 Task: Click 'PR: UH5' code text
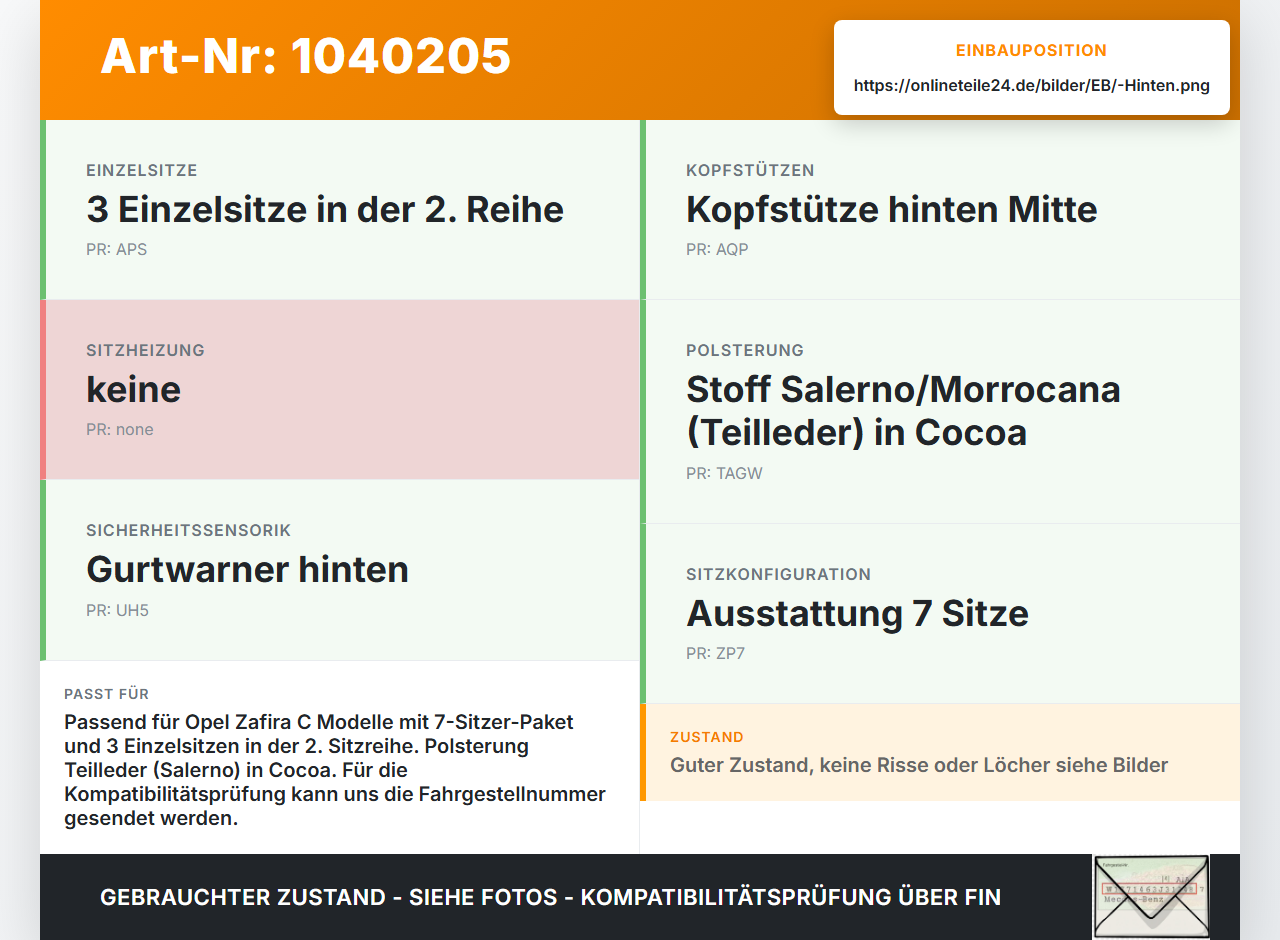click(x=117, y=610)
